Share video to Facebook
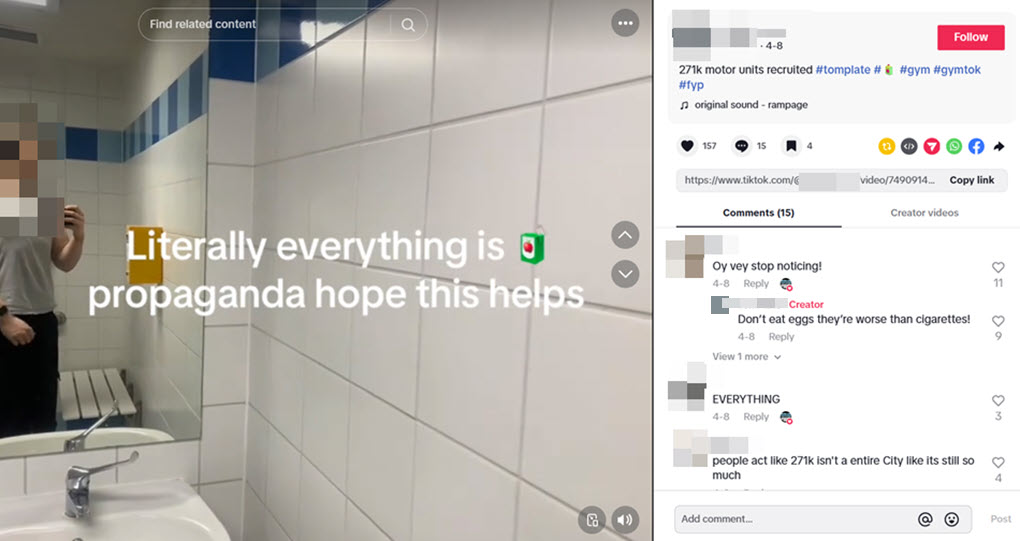 tap(976, 146)
